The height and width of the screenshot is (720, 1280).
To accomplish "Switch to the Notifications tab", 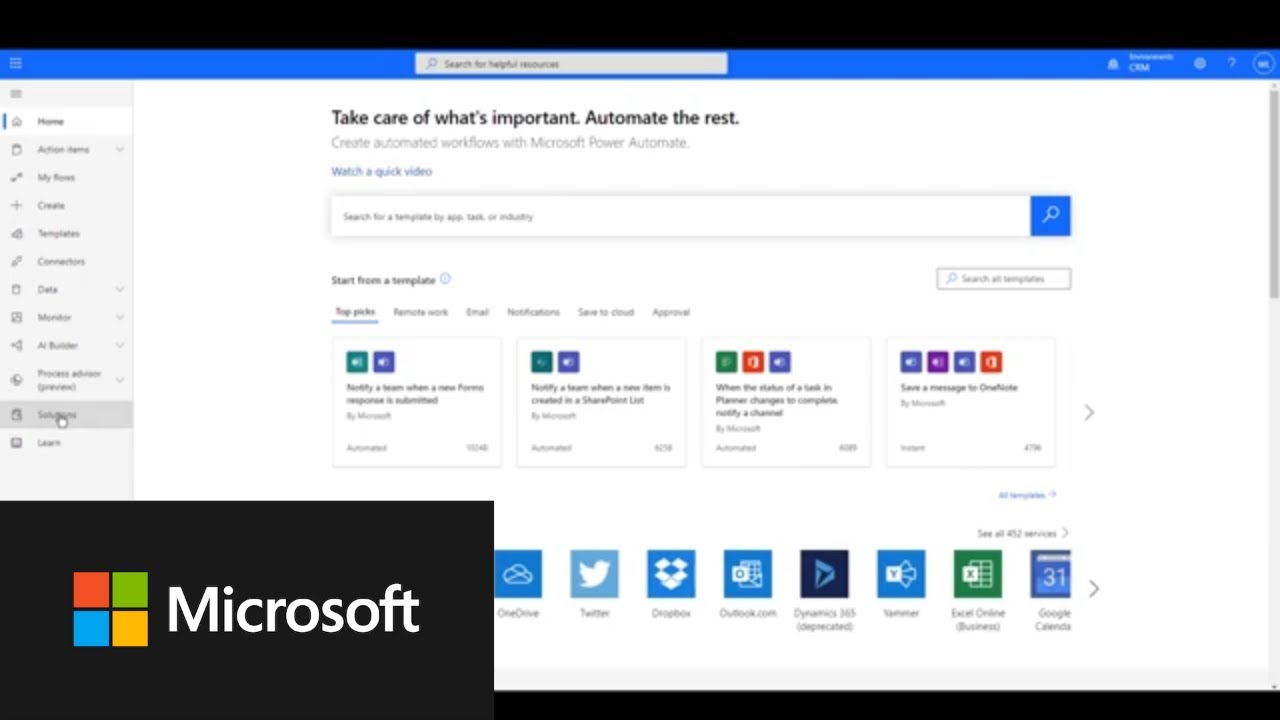I will pos(533,312).
